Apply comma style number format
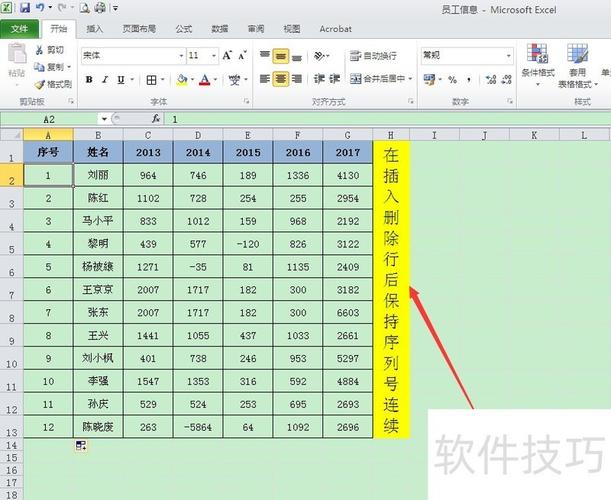 pyautogui.click(x=469, y=80)
